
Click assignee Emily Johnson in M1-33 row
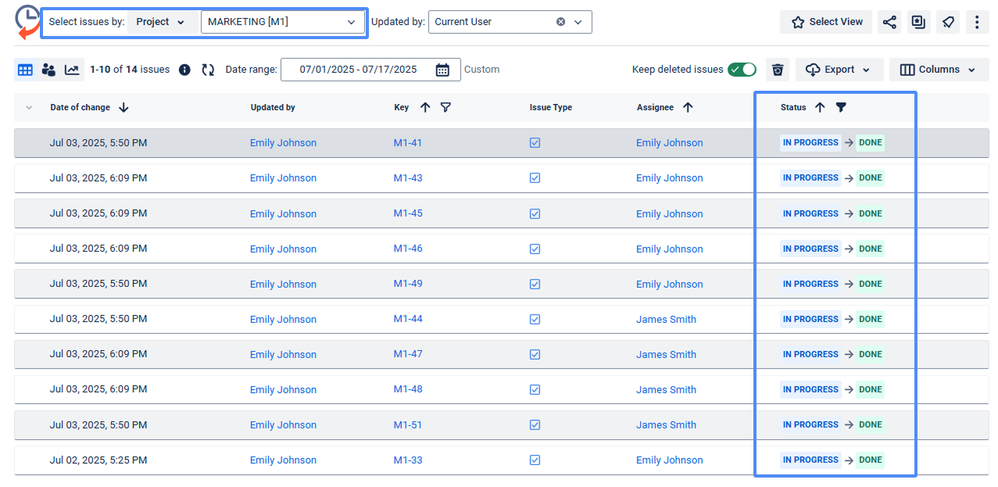(670, 460)
